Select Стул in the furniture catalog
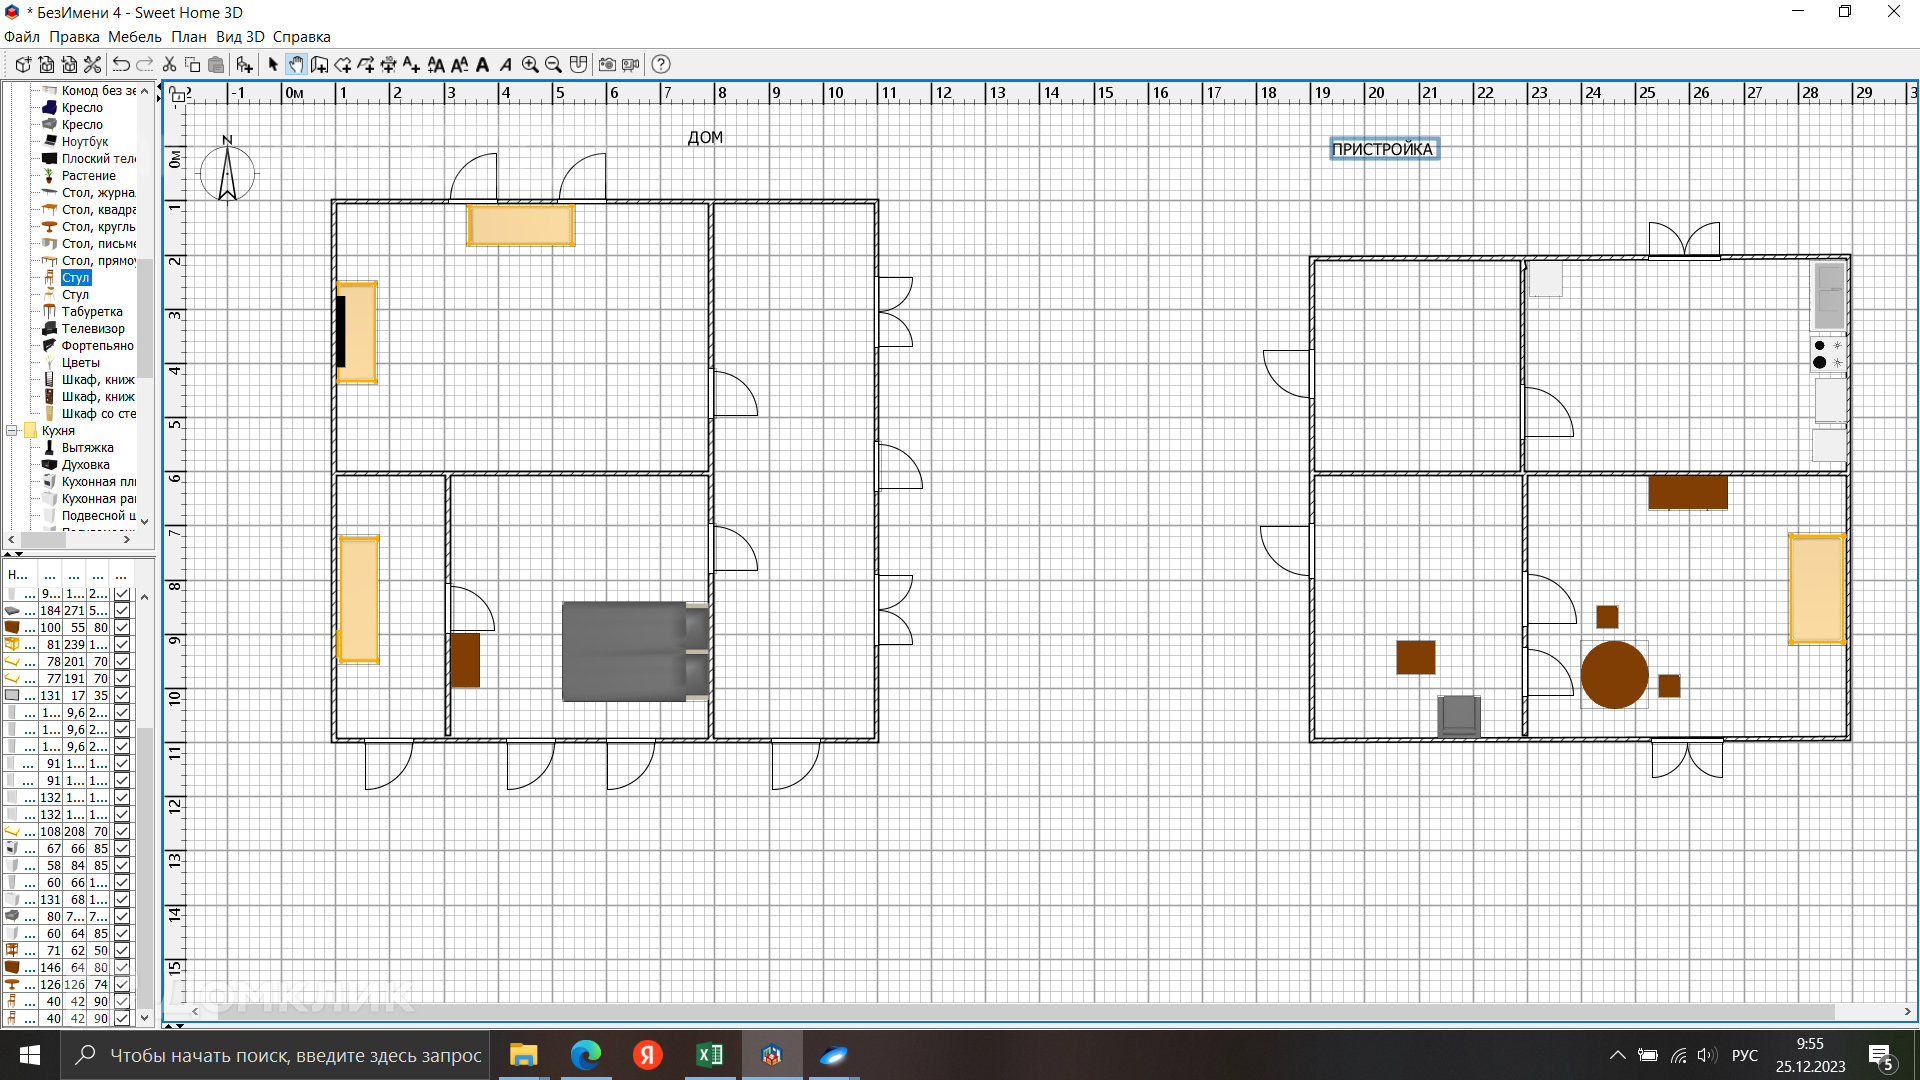The height and width of the screenshot is (1080, 1920). 75,278
